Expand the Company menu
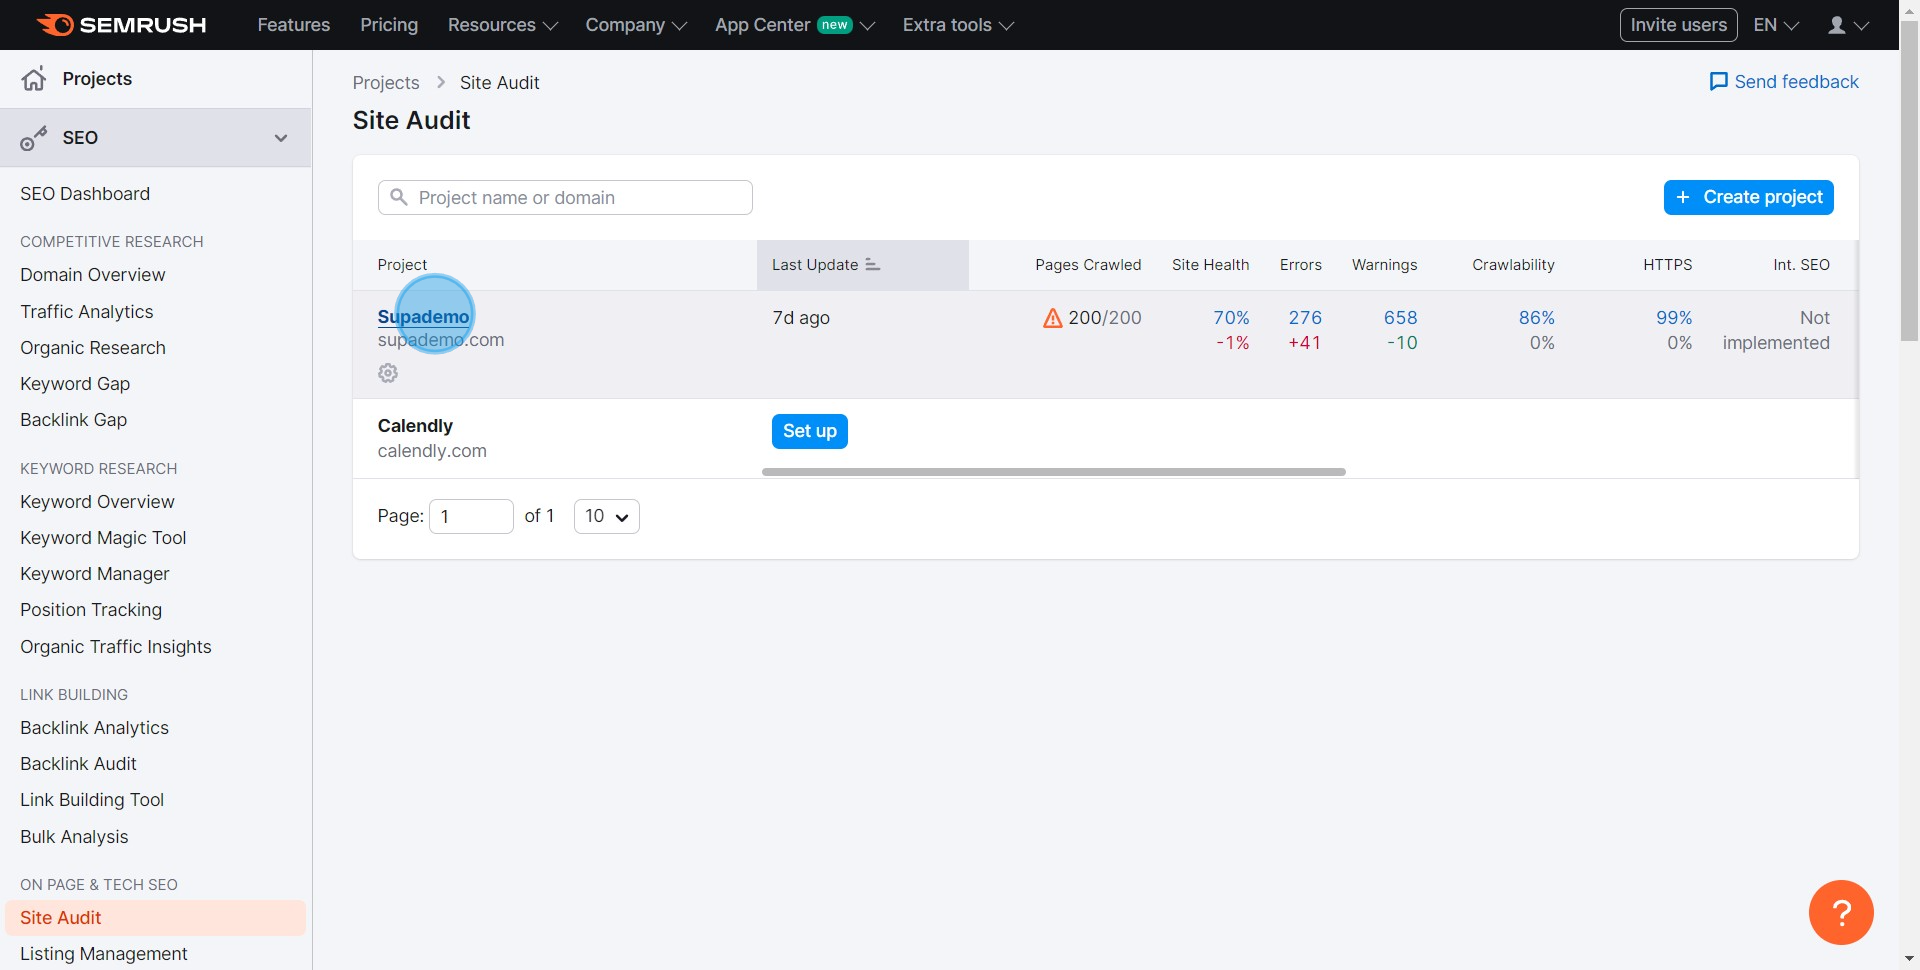The height and width of the screenshot is (970, 1920). pyautogui.click(x=636, y=25)
